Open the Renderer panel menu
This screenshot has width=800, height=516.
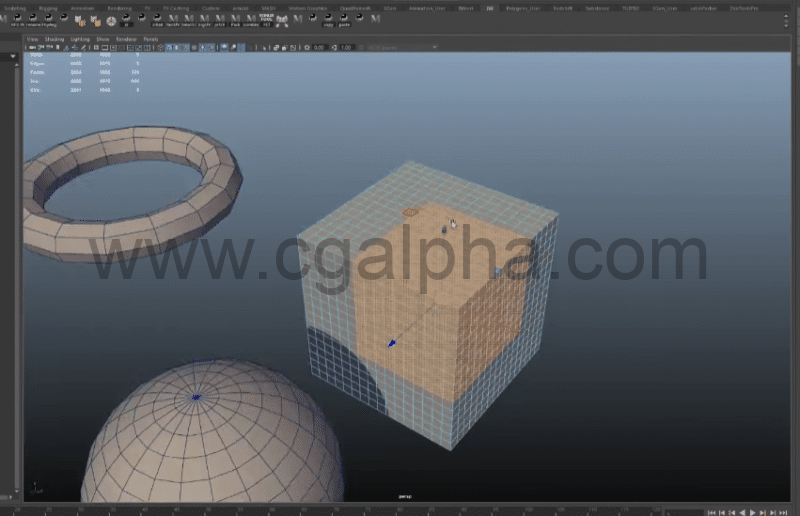click(x=125, y=39)
